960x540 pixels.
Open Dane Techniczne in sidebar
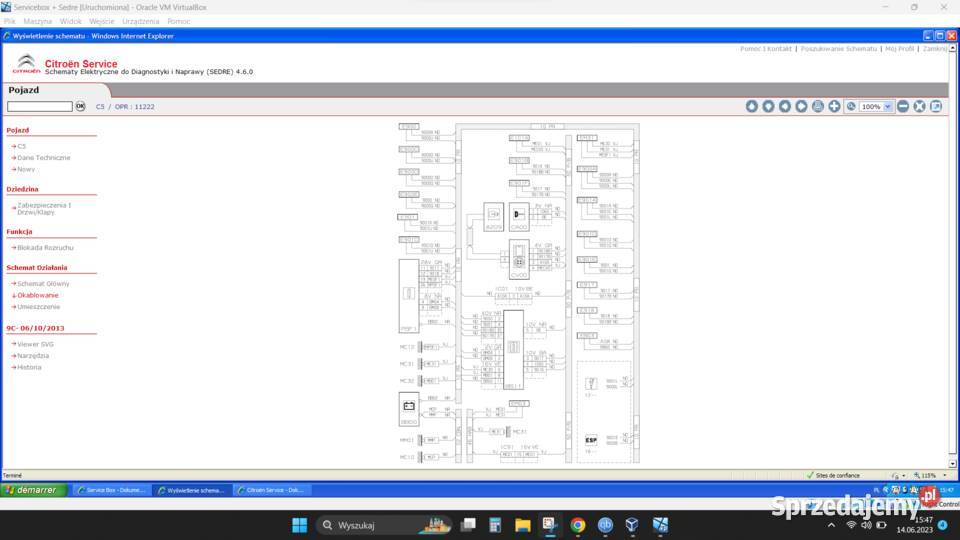[43, 157]
